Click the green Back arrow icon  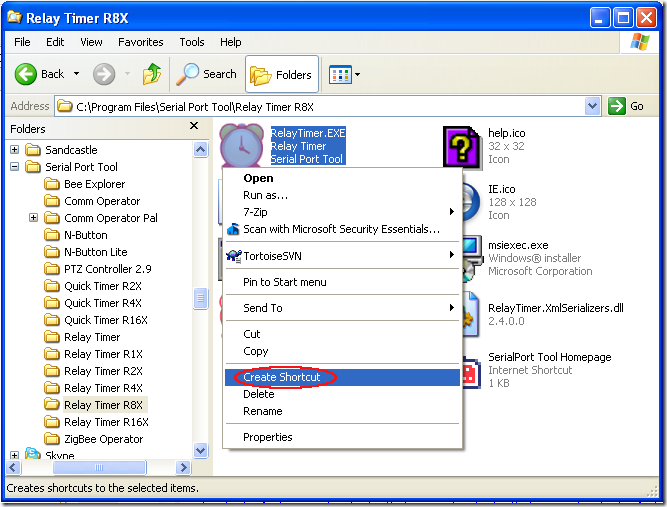pyautogui.click(x=25, y=74)
